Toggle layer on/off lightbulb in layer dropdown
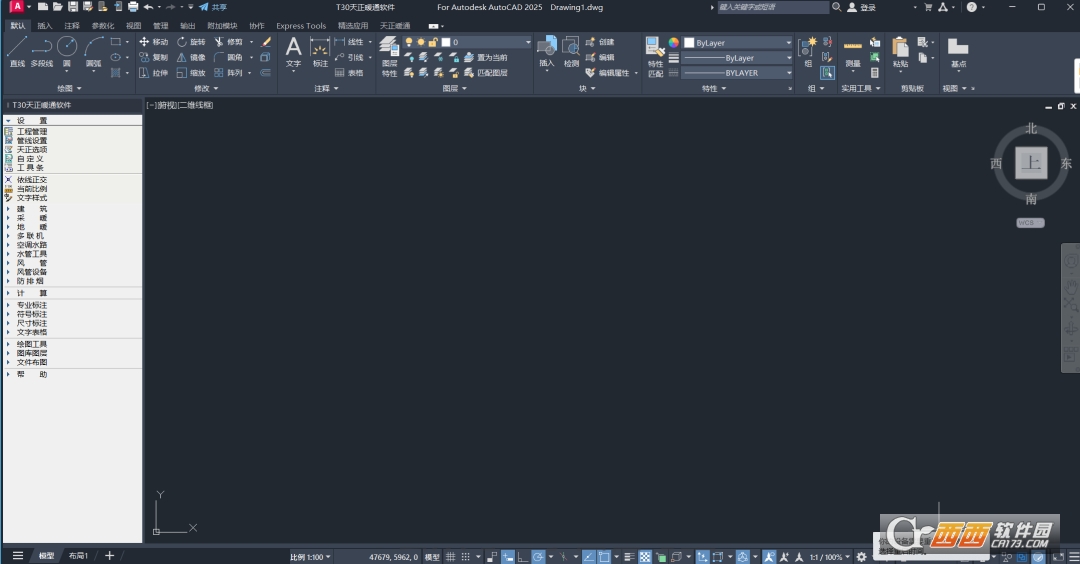1080x564 pixels. pos(408,42)
